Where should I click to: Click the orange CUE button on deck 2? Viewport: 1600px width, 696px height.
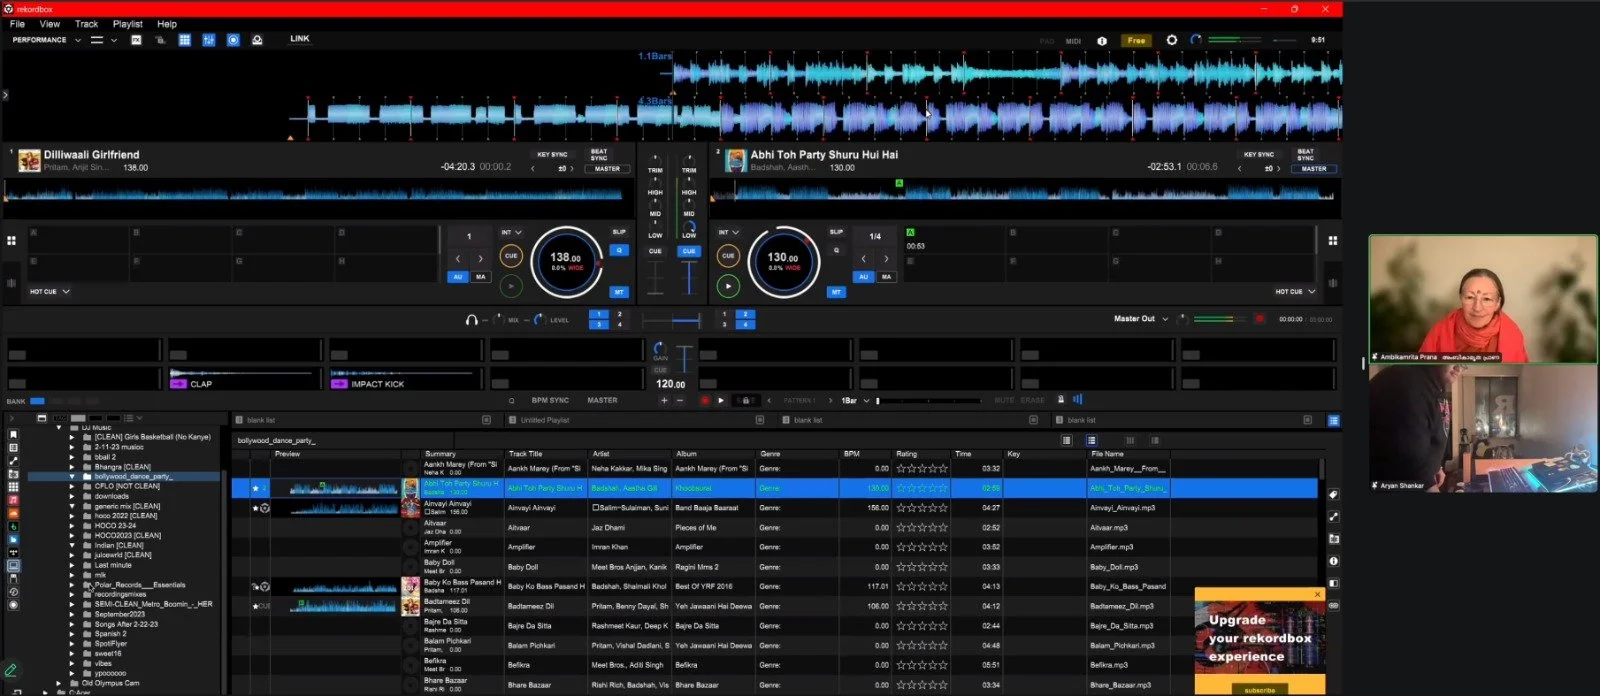(728, 256)
